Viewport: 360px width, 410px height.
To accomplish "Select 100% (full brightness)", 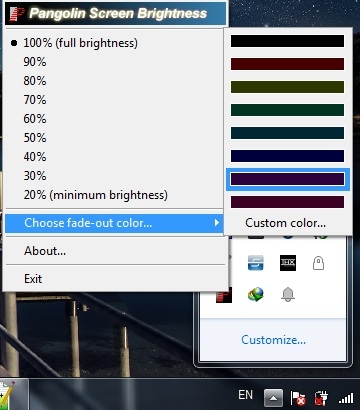I will pyautogui.click(x=114, y=43).
